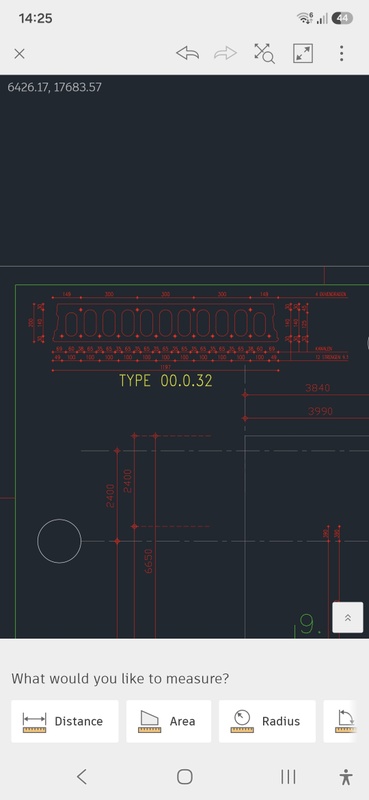Choose the Radius measure option

point(267,721)
